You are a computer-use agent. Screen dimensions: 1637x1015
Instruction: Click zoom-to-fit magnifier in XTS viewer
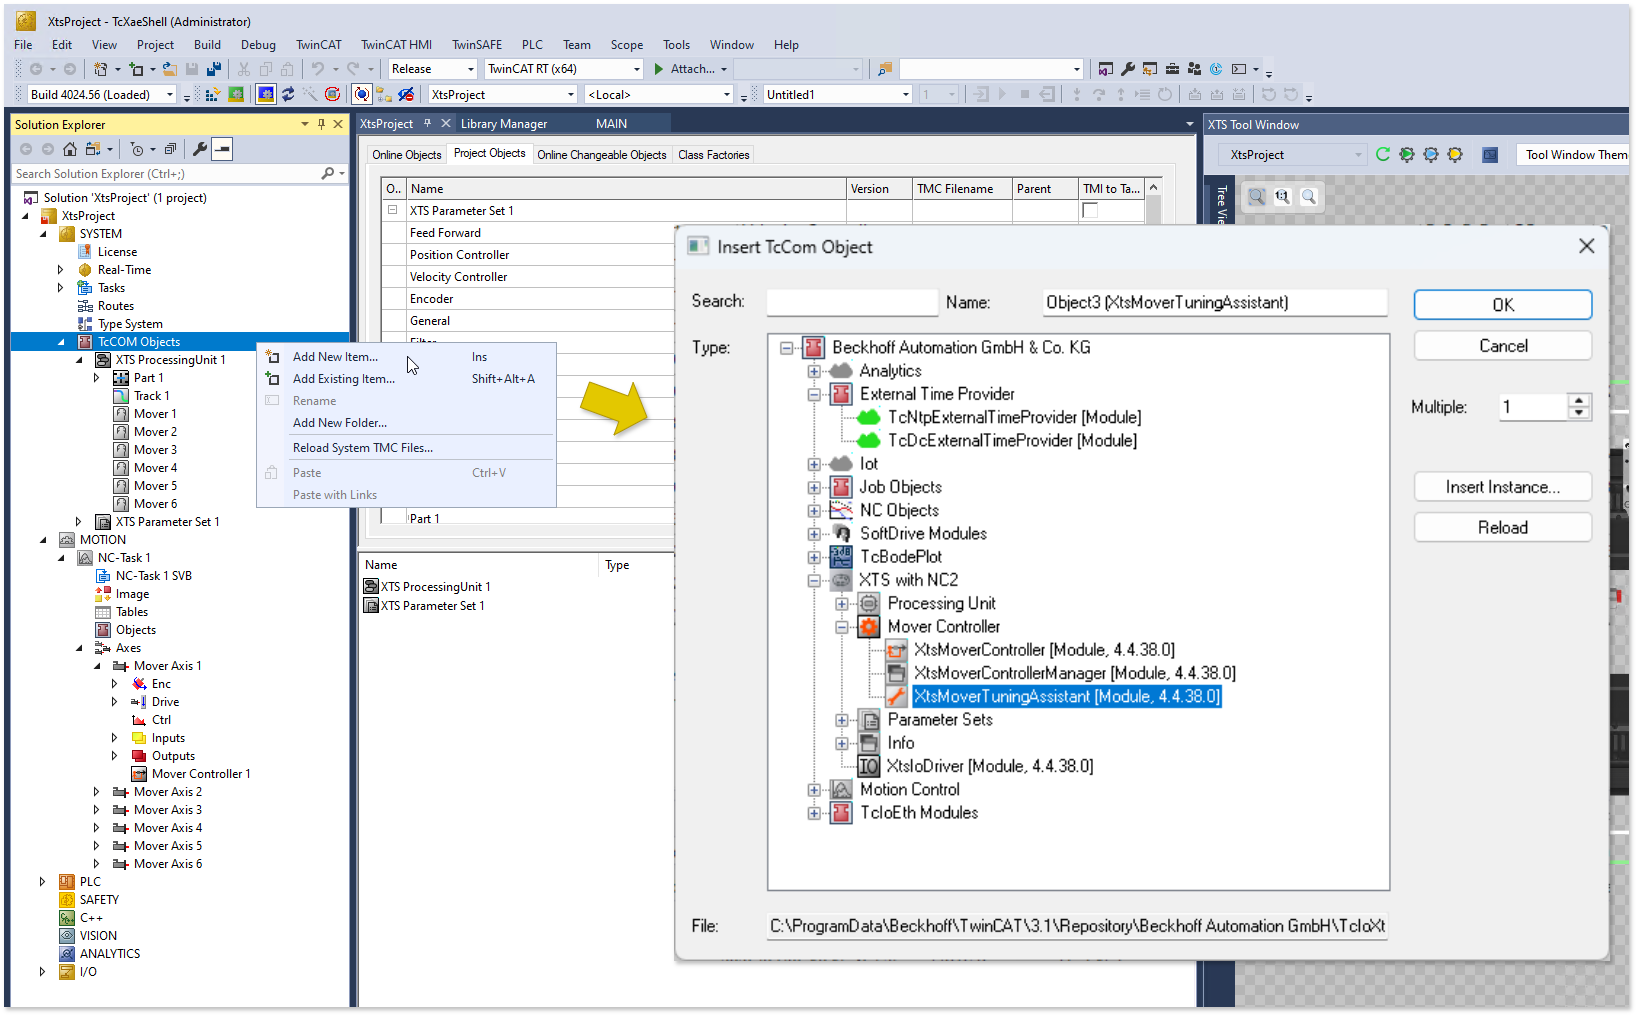(x=1257, y=197)
